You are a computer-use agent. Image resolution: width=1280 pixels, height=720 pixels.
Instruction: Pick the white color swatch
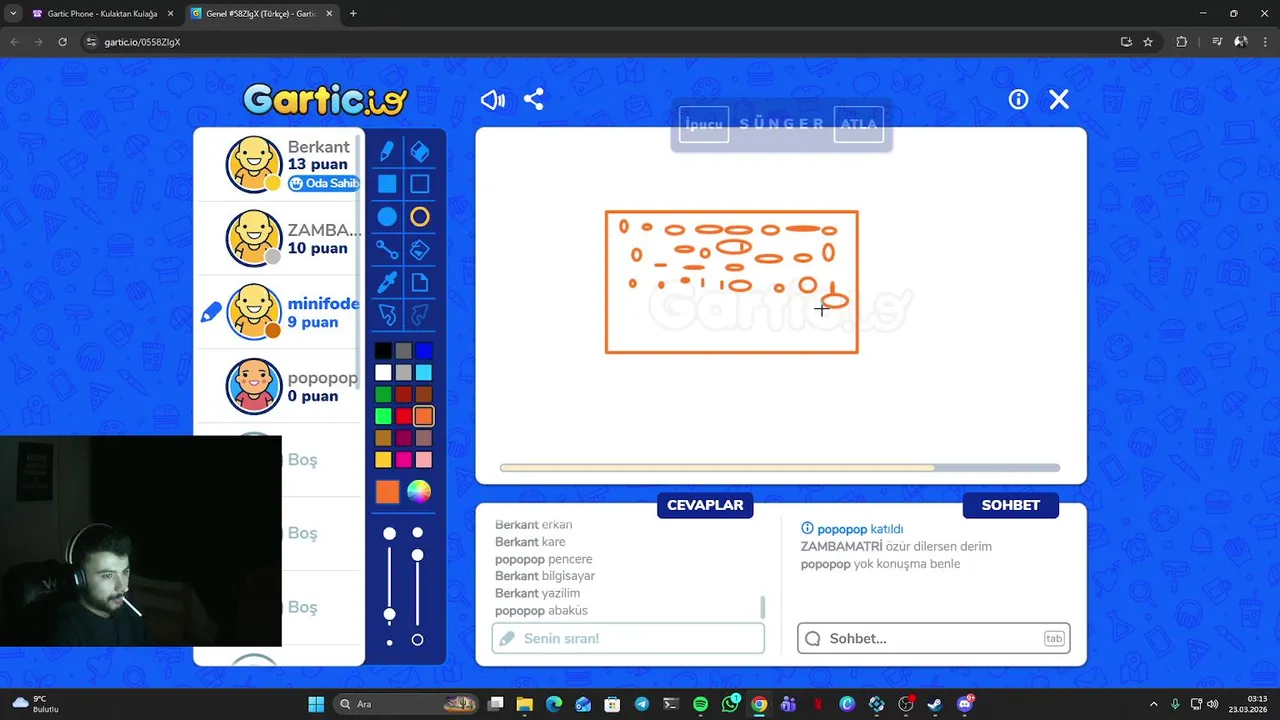pyautogui.click(x=383, y=373)
